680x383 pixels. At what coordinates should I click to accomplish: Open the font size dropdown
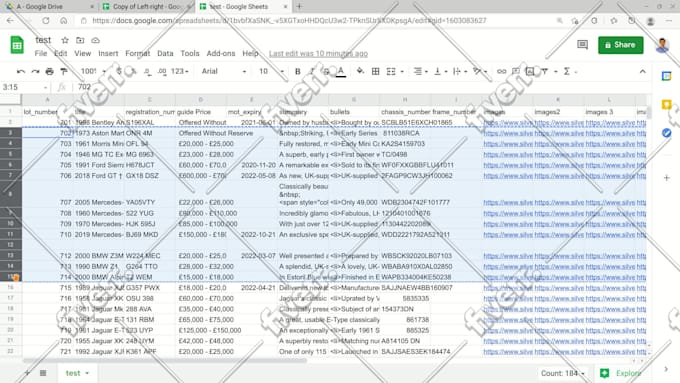[x=271, y=72]
